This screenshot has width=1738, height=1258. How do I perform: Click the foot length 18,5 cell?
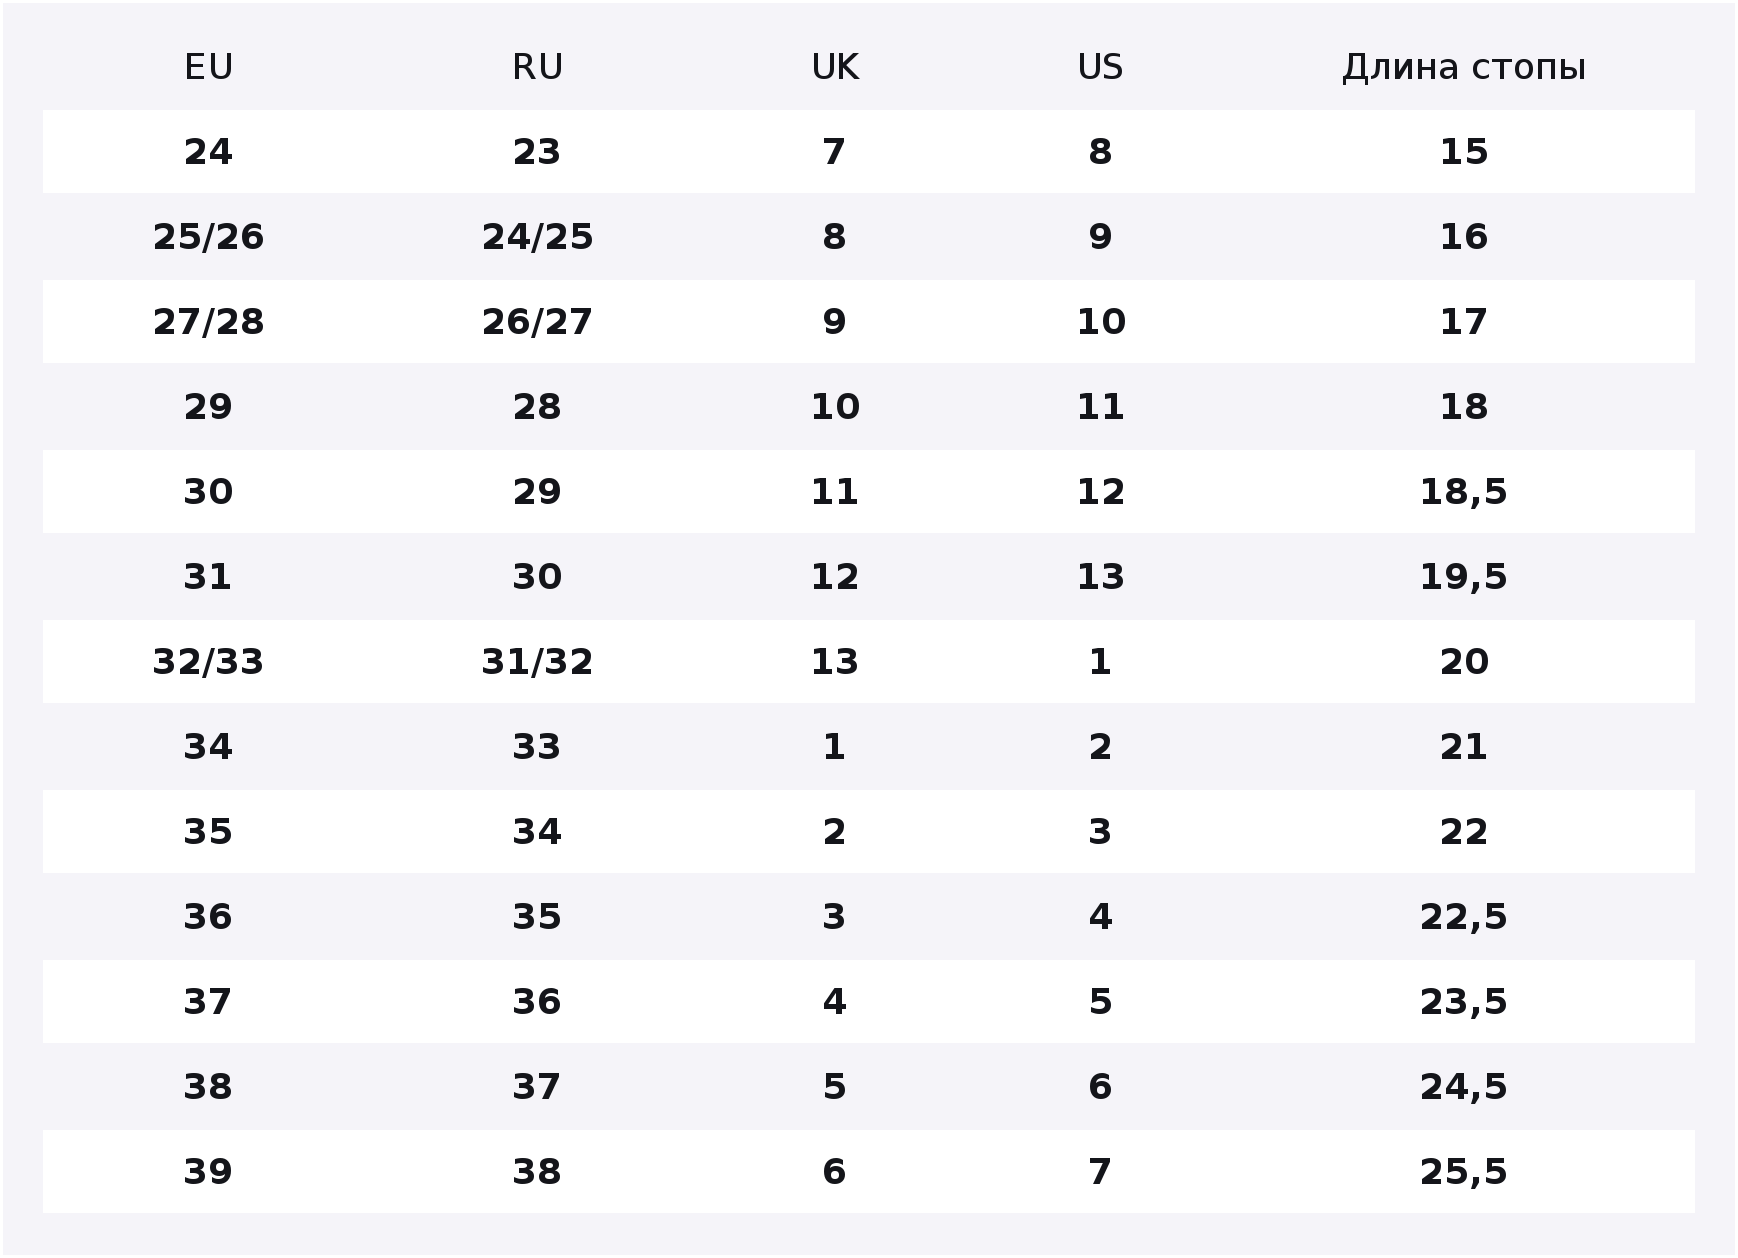point(1463,492)
